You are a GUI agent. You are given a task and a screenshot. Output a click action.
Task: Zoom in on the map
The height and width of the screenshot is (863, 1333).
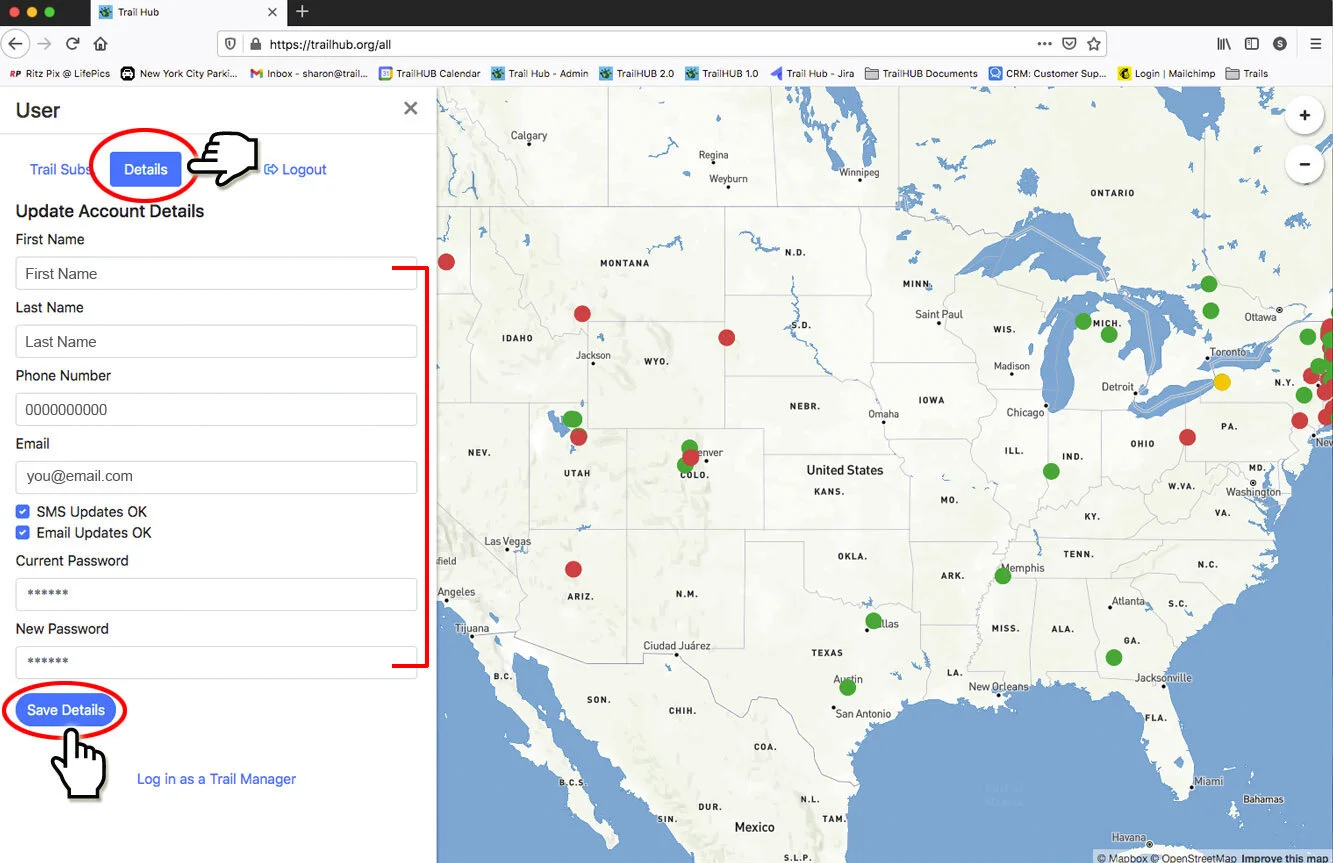1304,116
